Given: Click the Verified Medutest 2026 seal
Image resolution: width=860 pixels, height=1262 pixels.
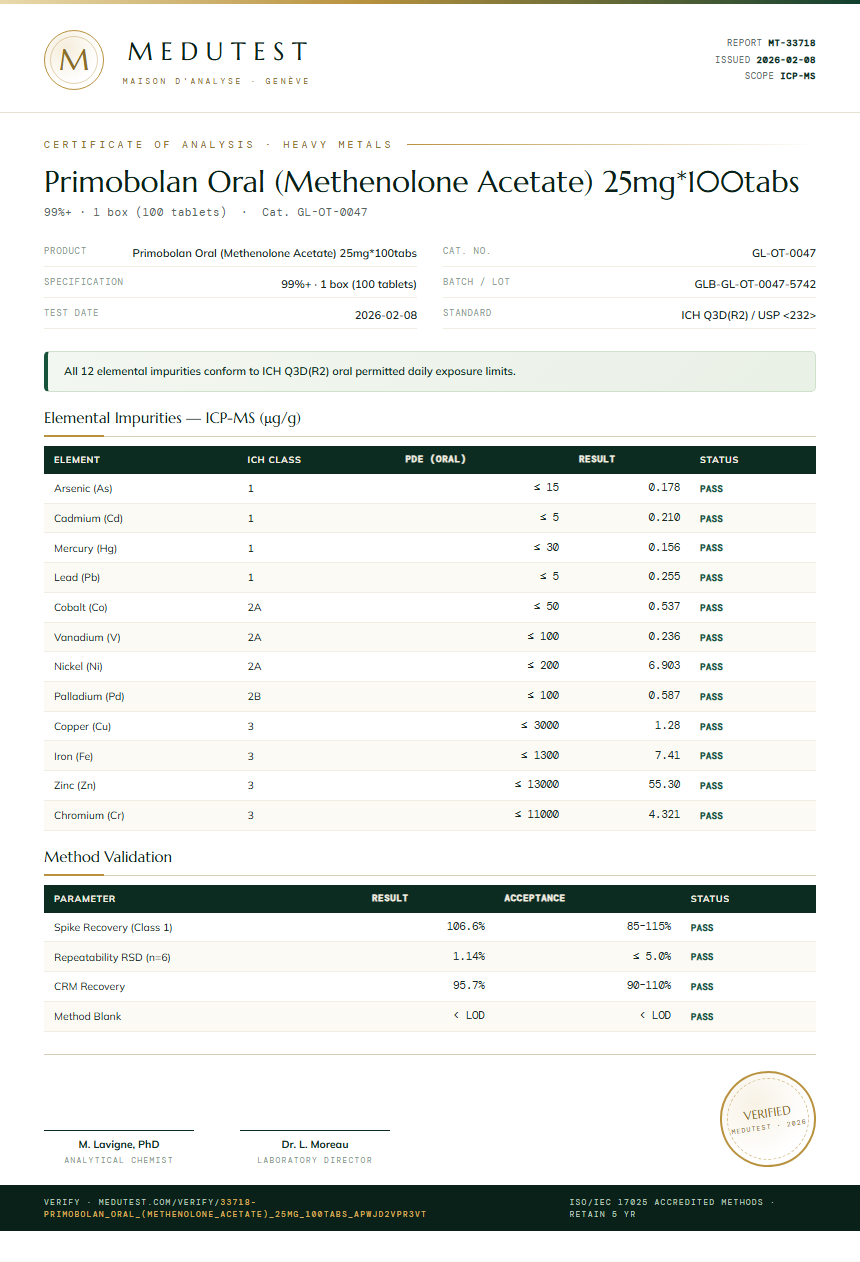Looking at the screenshot, I should coord(768,1119).
